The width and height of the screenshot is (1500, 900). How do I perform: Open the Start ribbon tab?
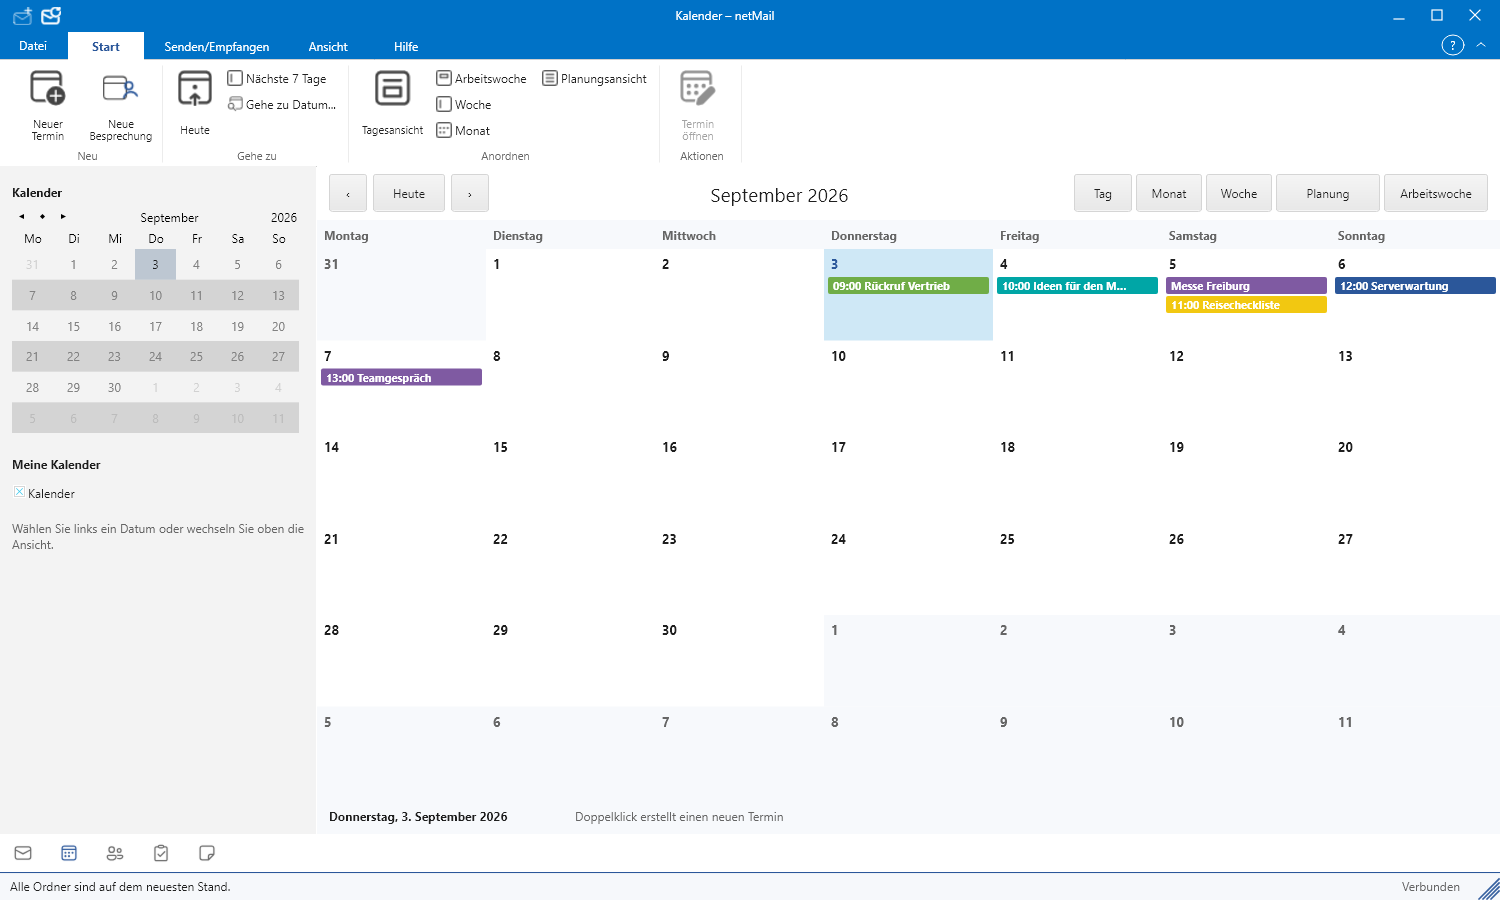[x=106, y=46]
